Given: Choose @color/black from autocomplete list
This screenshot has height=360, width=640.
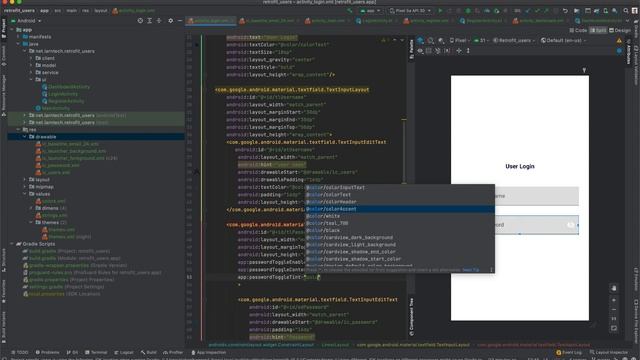Looking at the screenshot, I should pyautogui.click(x=400, y=230).
